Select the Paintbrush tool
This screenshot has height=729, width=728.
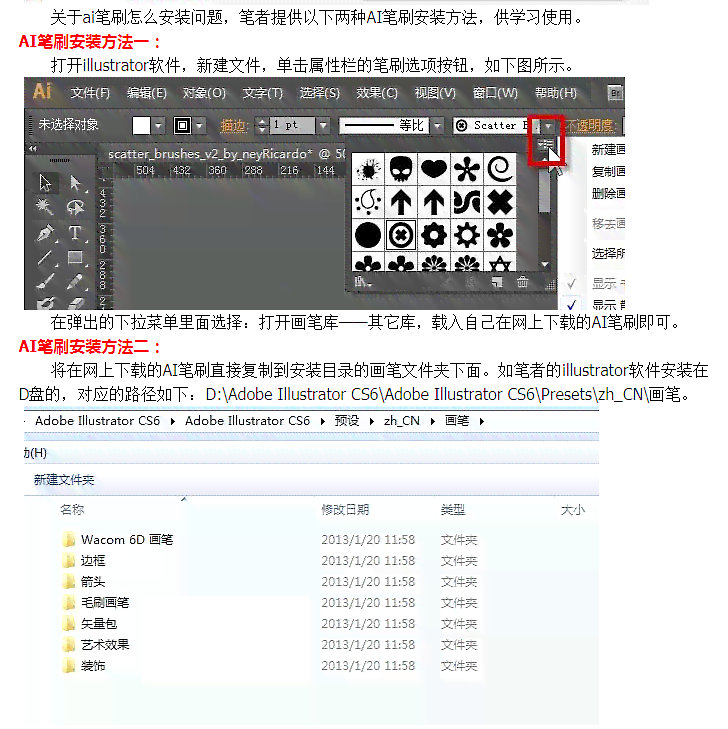tap(45, 281)
